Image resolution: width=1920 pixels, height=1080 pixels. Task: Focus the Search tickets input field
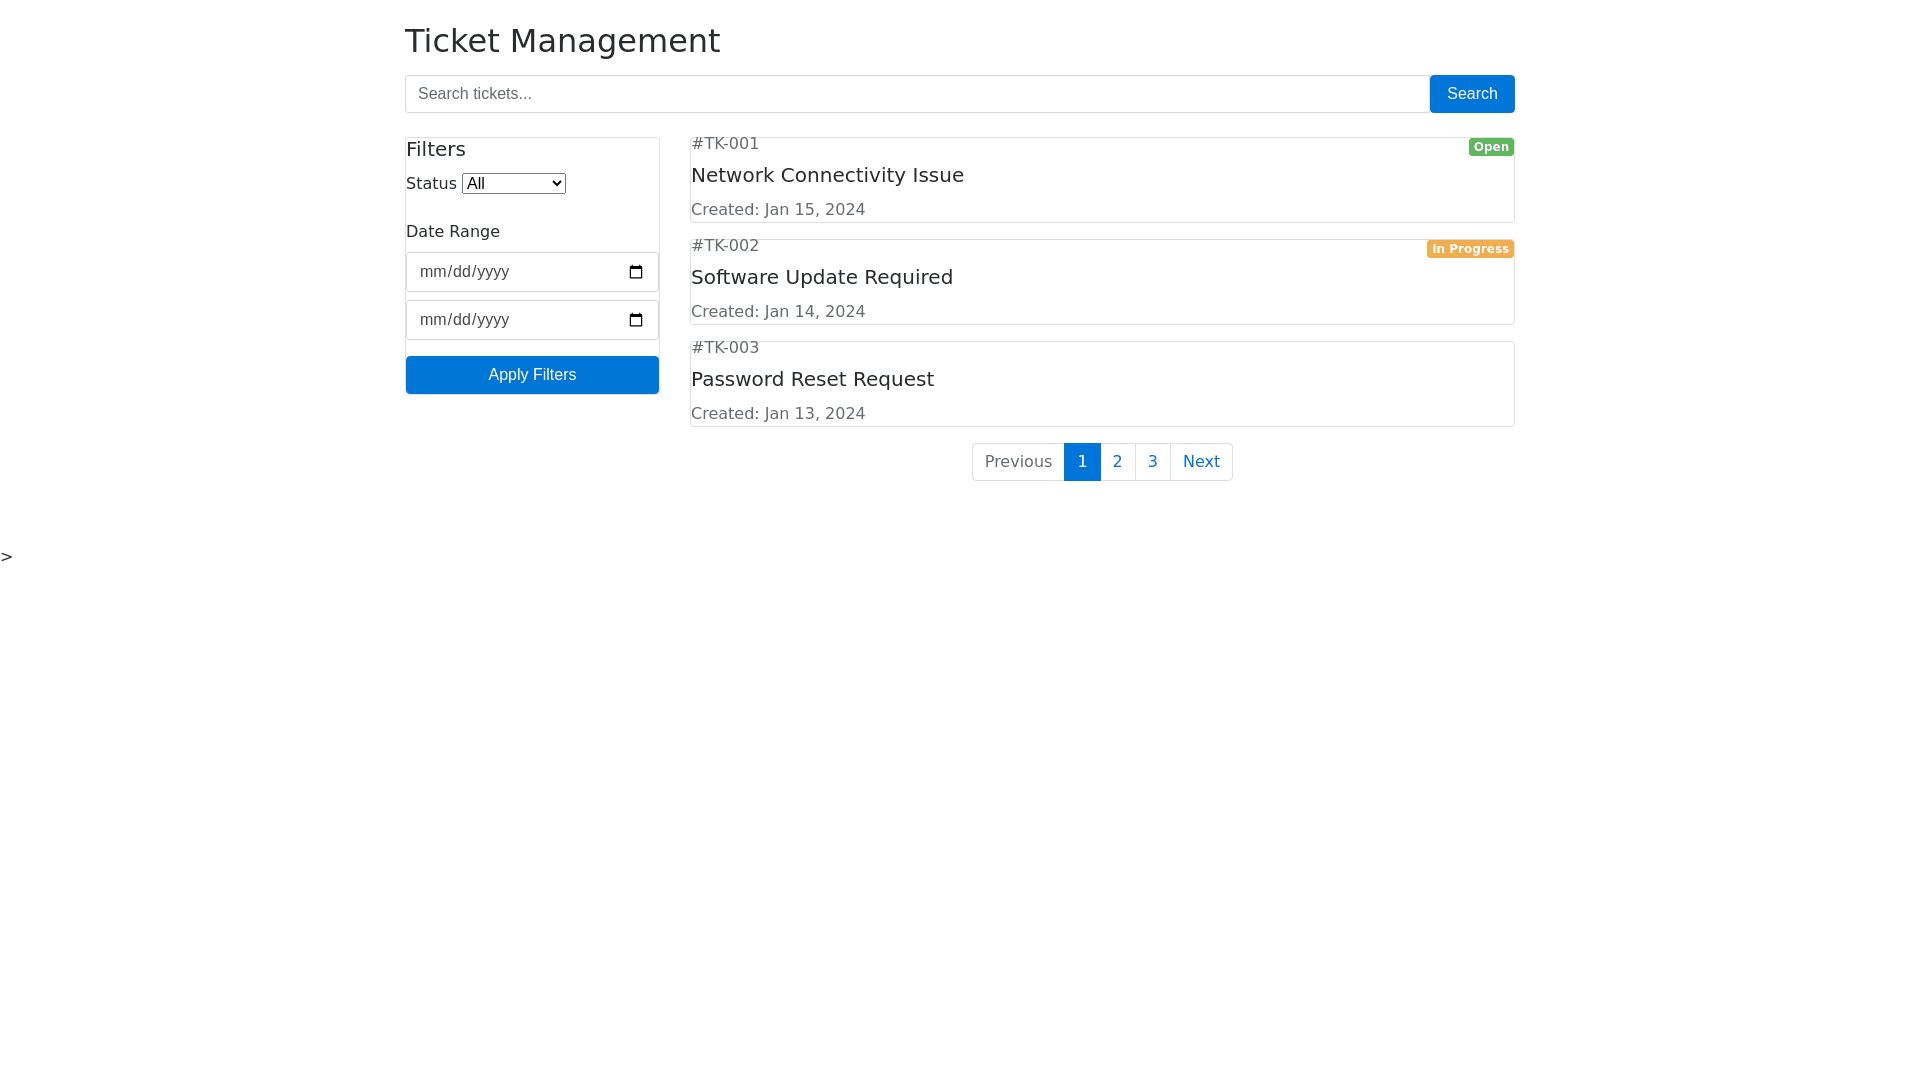(x=916, y=94)
